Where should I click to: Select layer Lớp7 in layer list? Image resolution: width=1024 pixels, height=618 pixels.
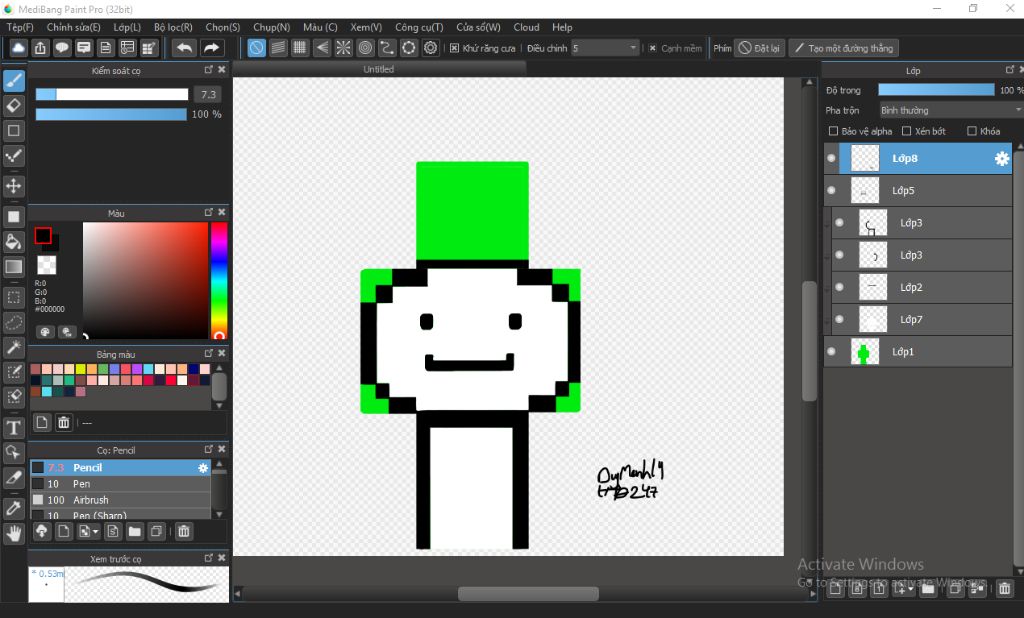coord(921,319)
